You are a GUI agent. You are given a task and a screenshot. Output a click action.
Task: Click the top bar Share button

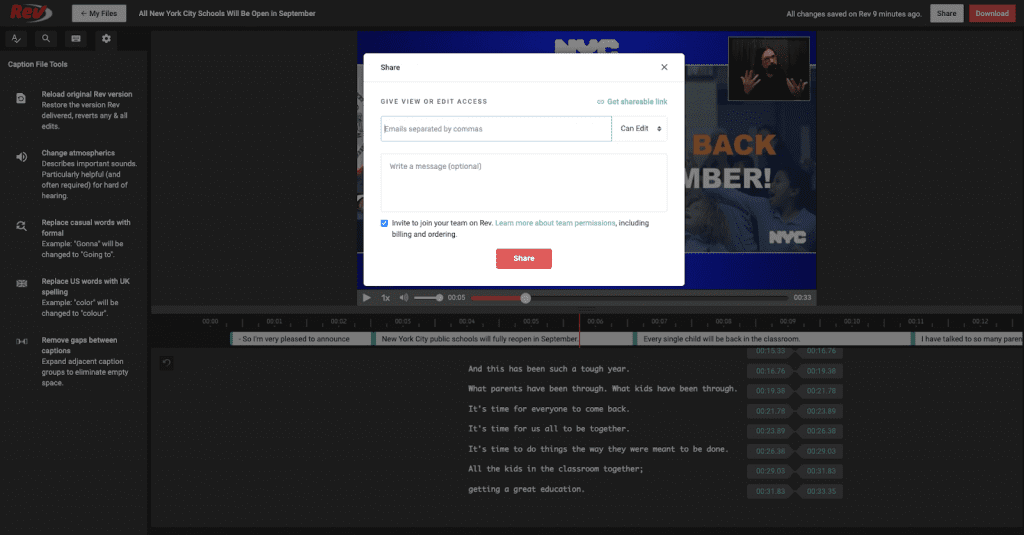click(946, 13)
